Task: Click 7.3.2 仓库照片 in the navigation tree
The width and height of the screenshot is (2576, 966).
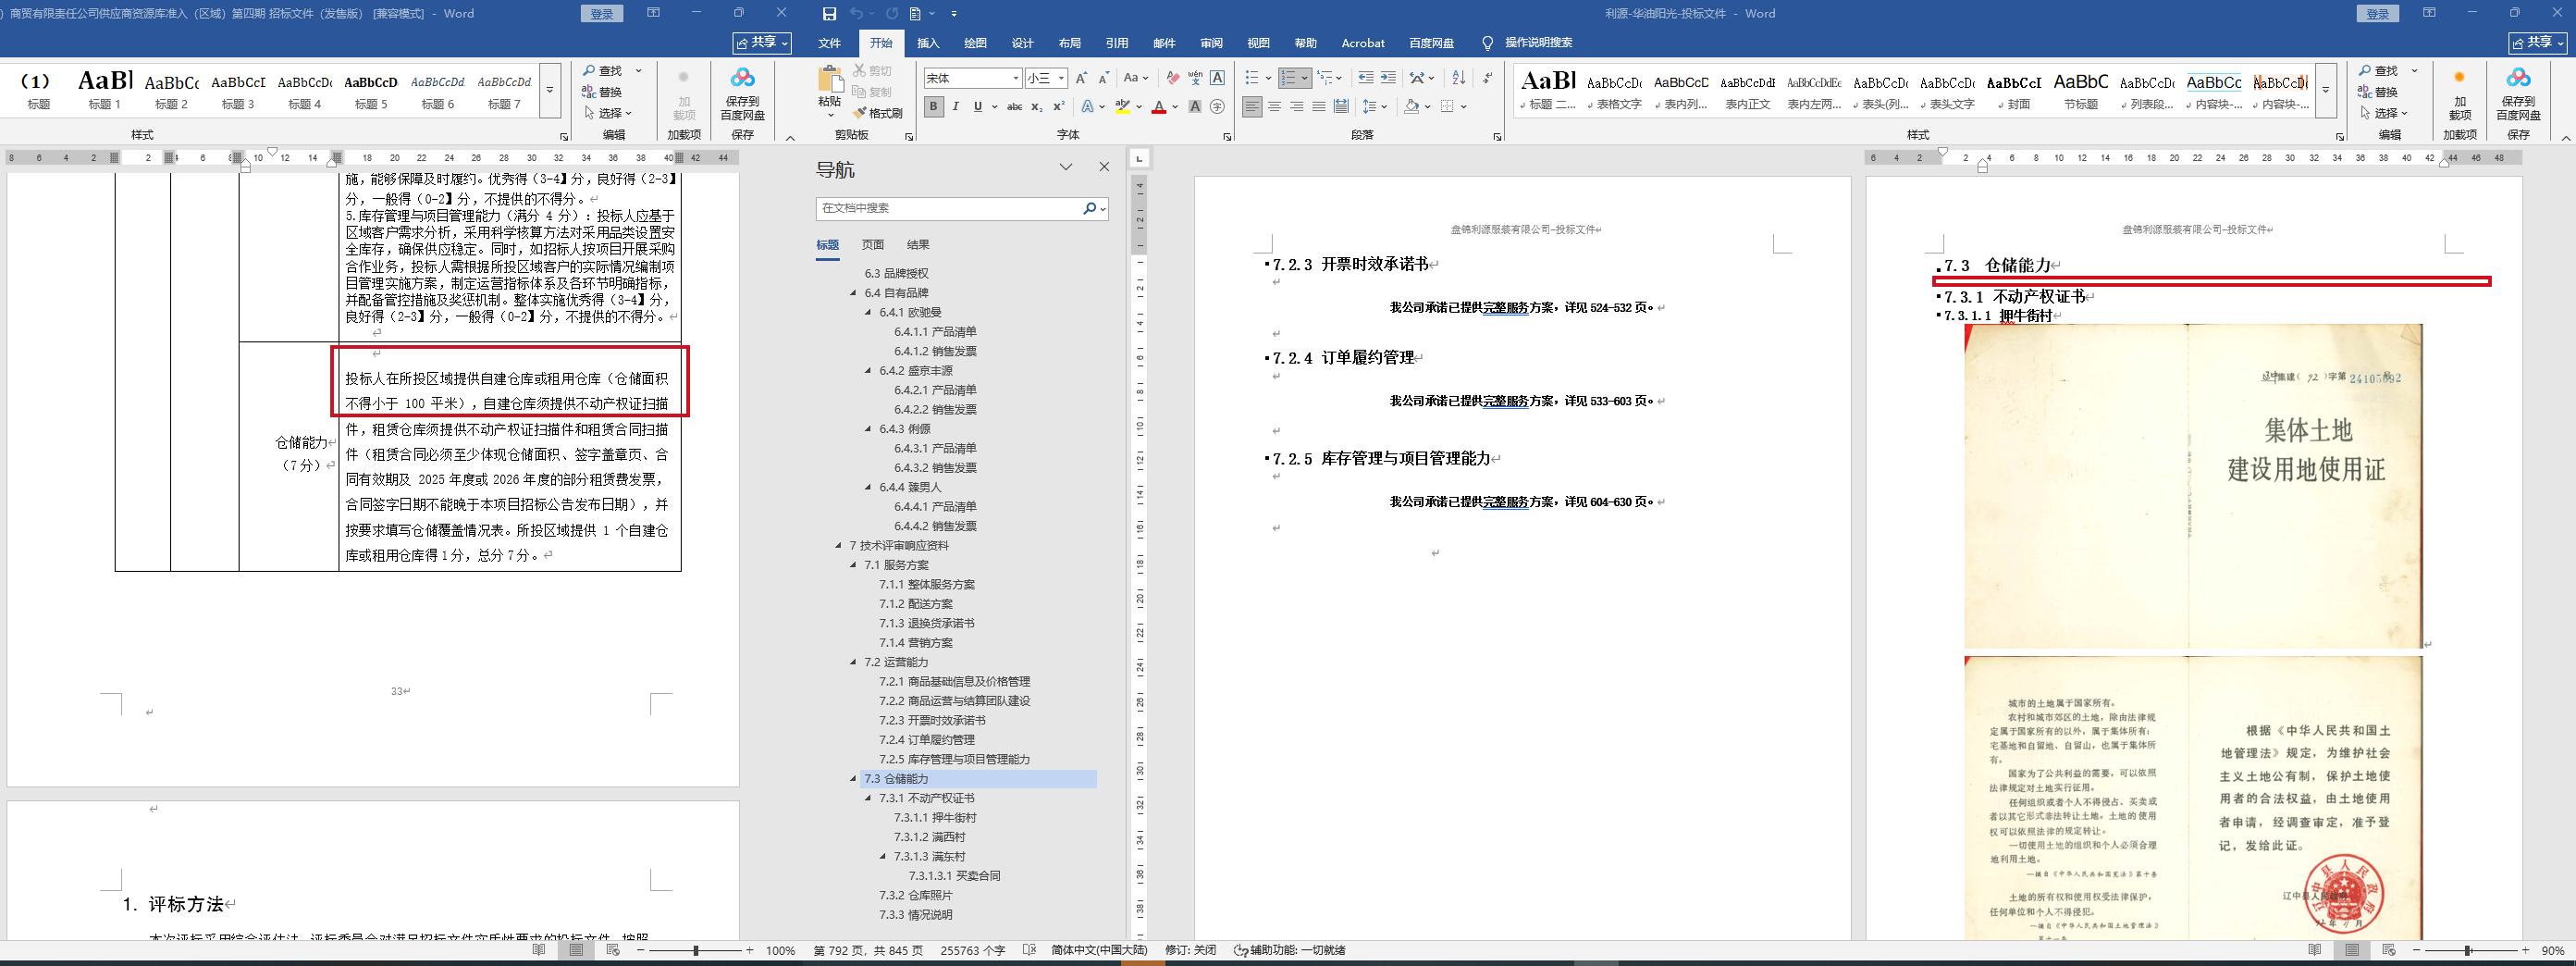Action: click(916, 896)
